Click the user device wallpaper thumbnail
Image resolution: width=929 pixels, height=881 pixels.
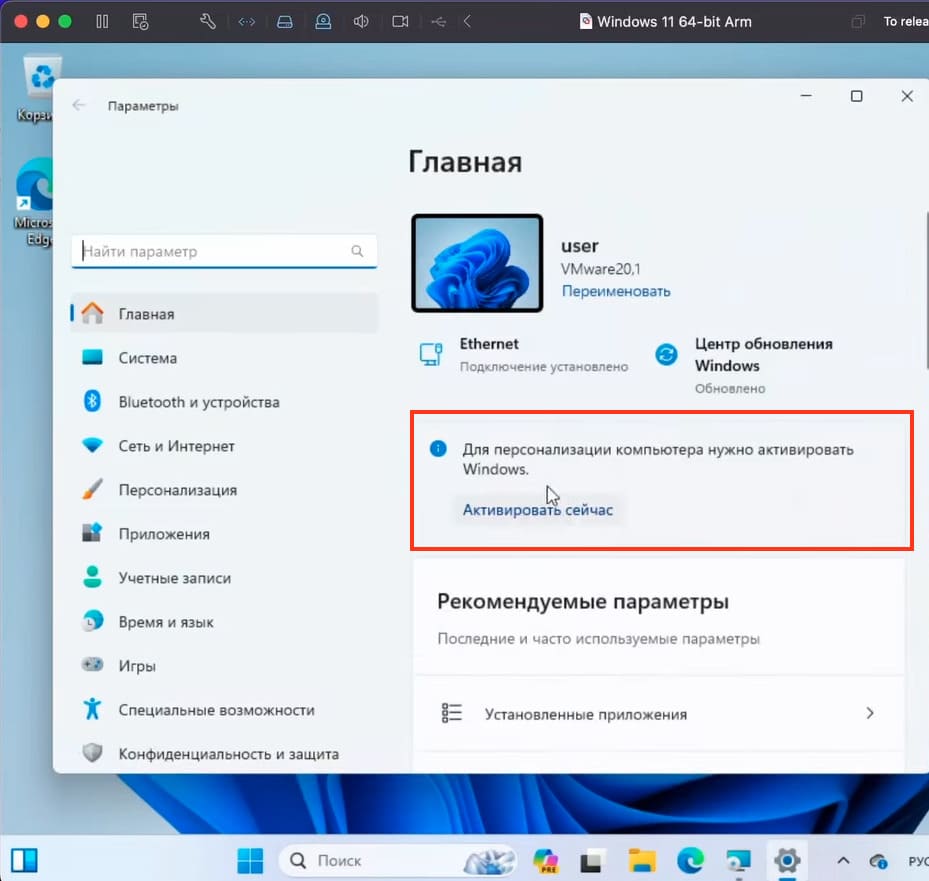coord(477,263)
